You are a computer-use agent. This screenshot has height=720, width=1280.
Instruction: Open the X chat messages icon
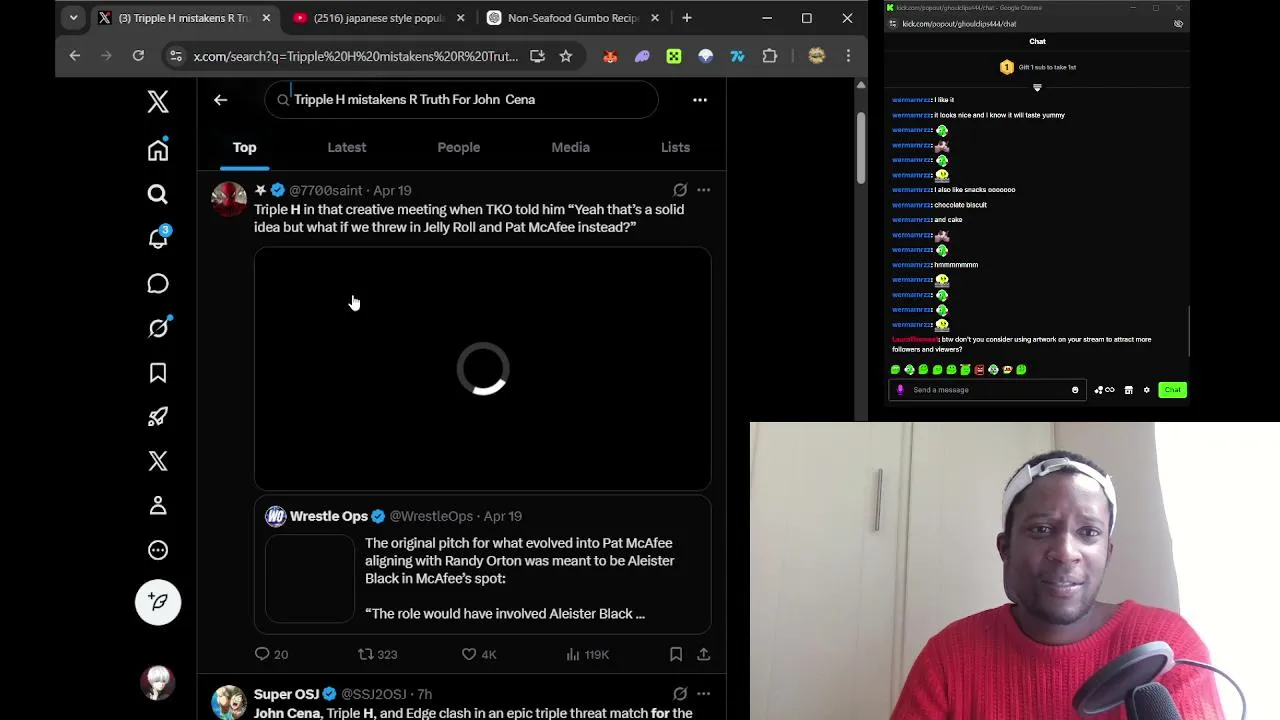158,283
